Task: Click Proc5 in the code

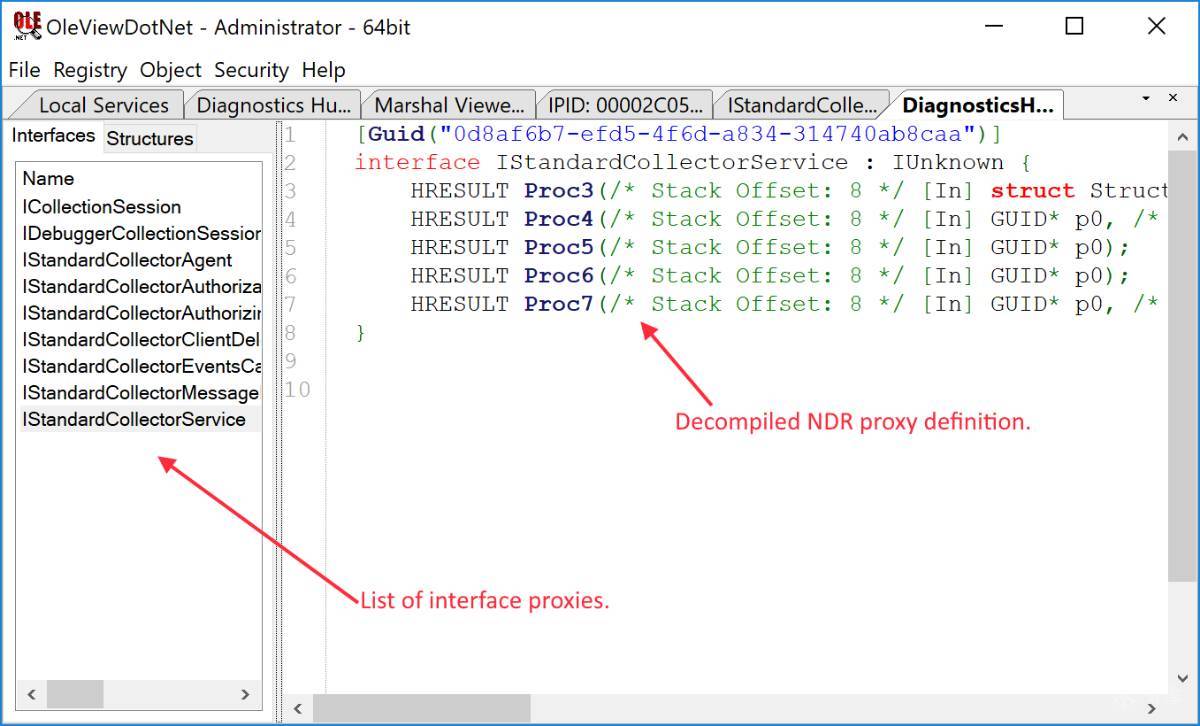Action: coord(559,247)
